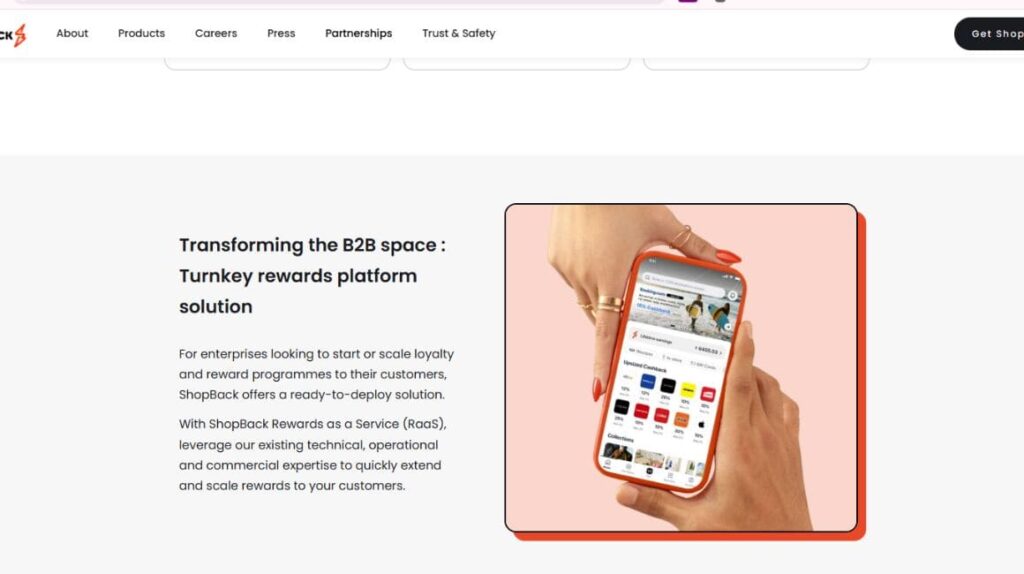
Task: Click the Transforming the B2B space heading
Action: pos(312,276)
